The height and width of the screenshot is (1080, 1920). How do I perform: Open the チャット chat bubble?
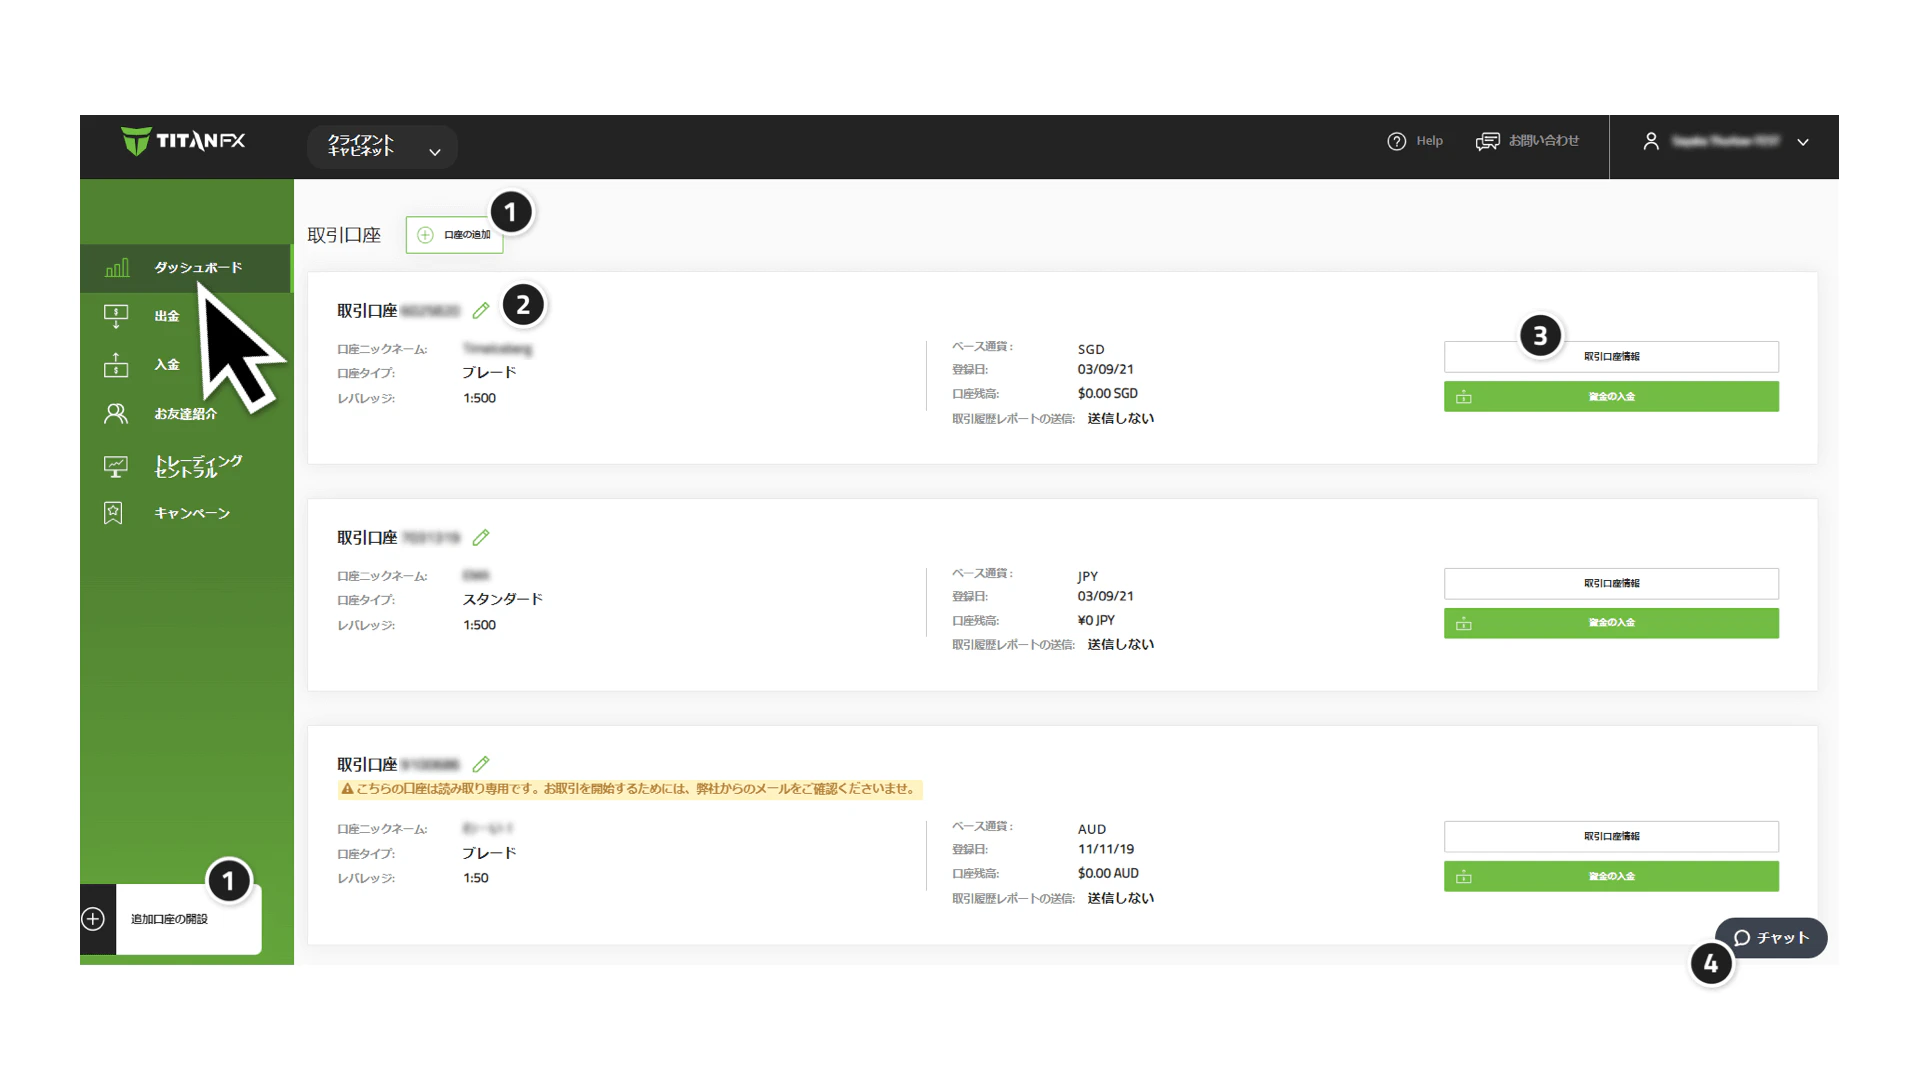(1771, 938)
